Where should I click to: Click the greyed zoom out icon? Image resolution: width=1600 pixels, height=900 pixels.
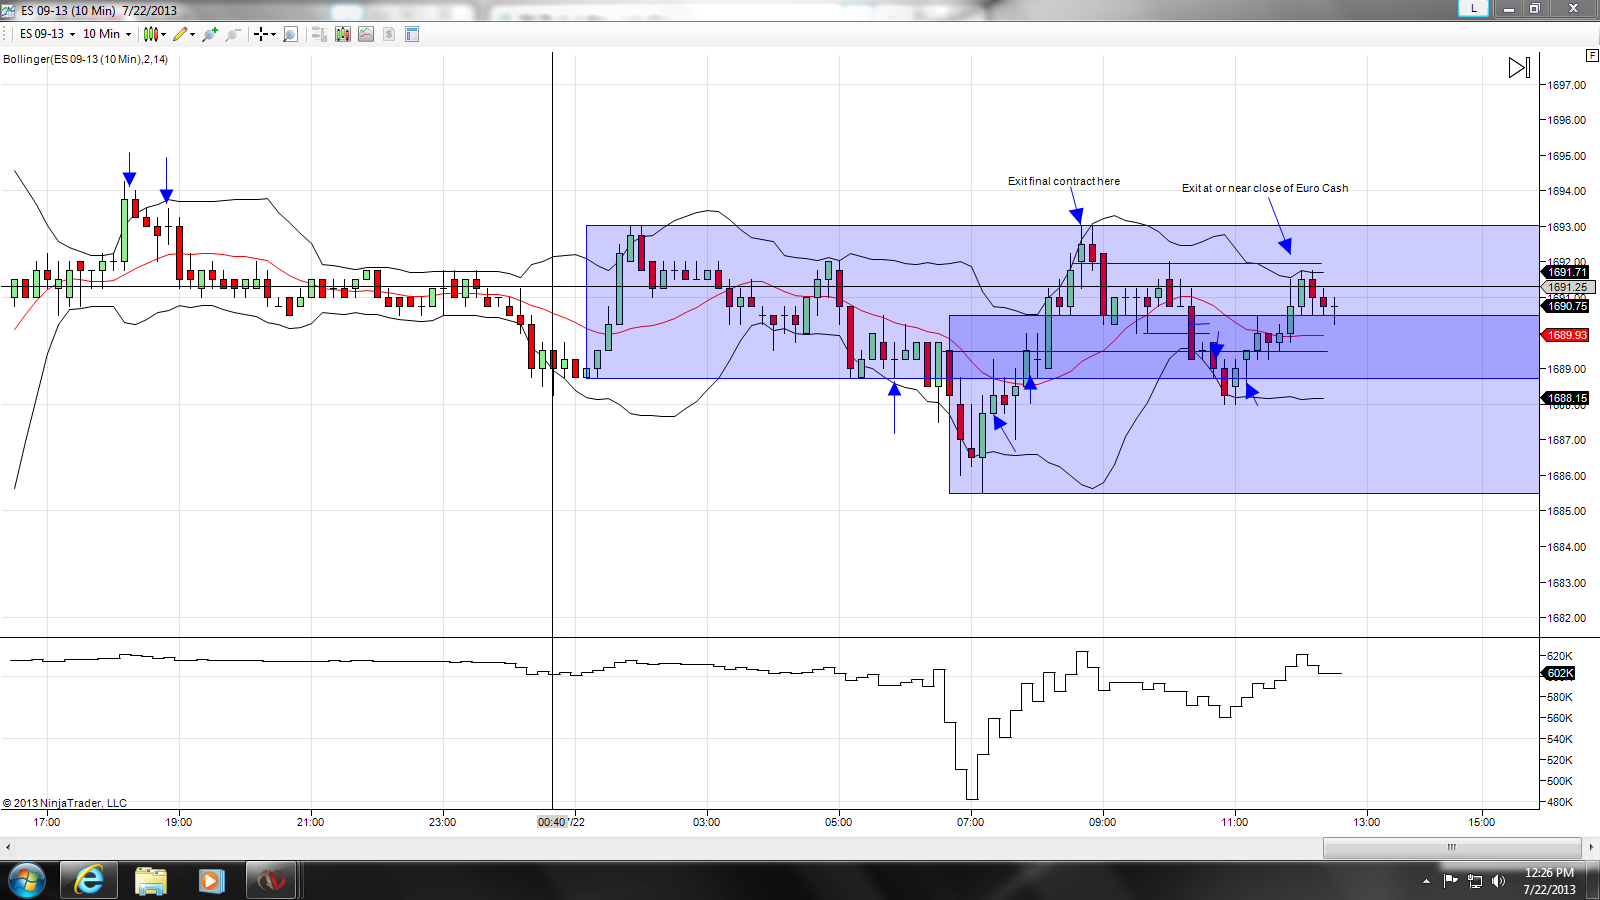click(233, 34)
